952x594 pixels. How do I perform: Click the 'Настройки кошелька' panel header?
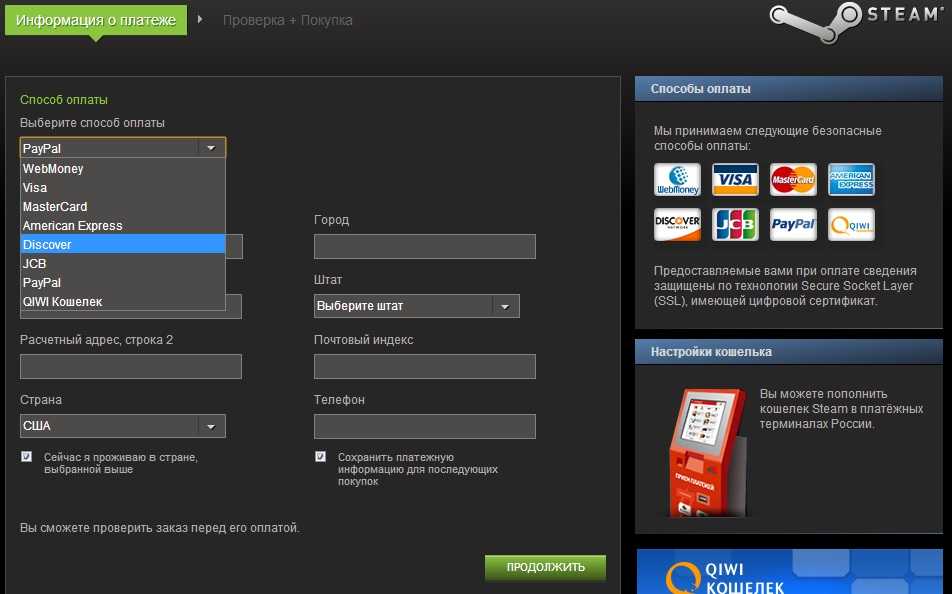tap(789, 352)
